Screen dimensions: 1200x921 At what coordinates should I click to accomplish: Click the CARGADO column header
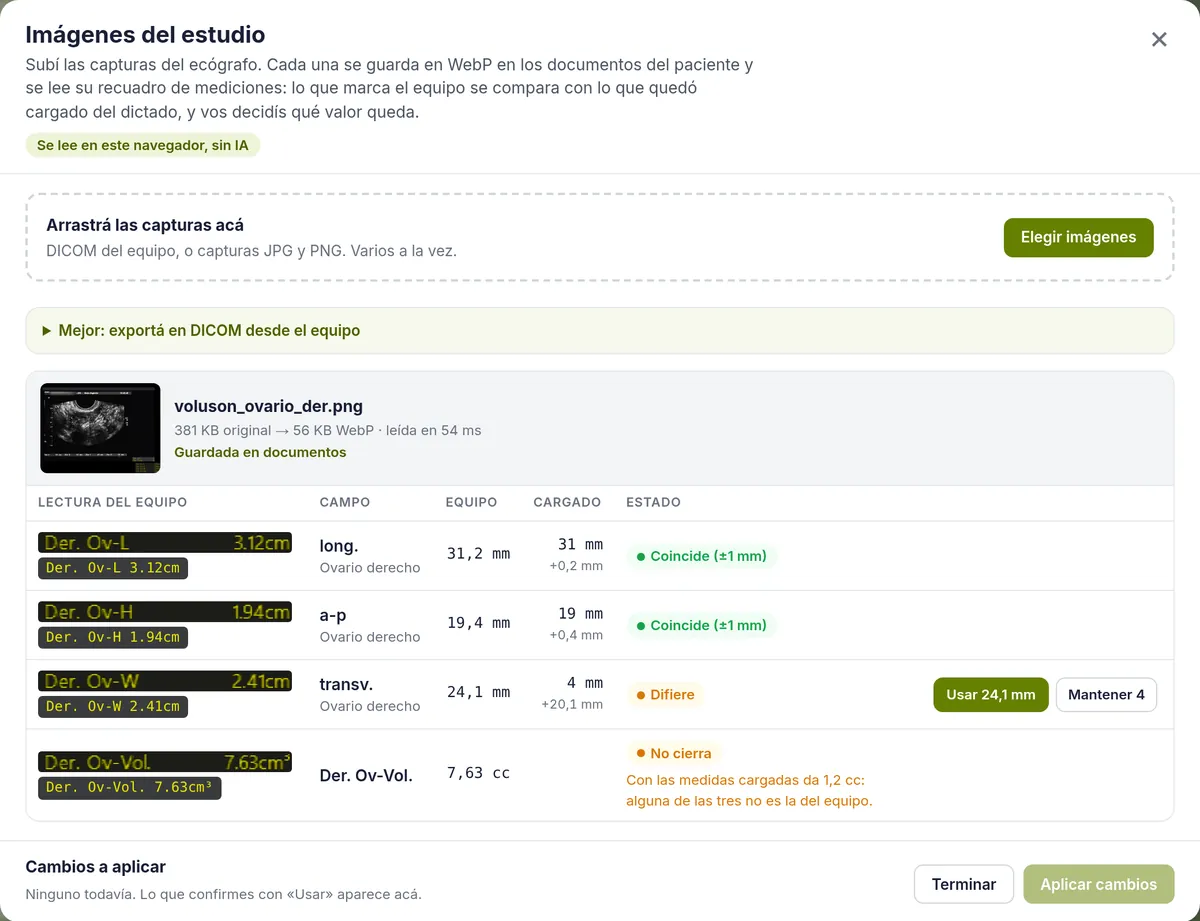(x=567, y=502)
